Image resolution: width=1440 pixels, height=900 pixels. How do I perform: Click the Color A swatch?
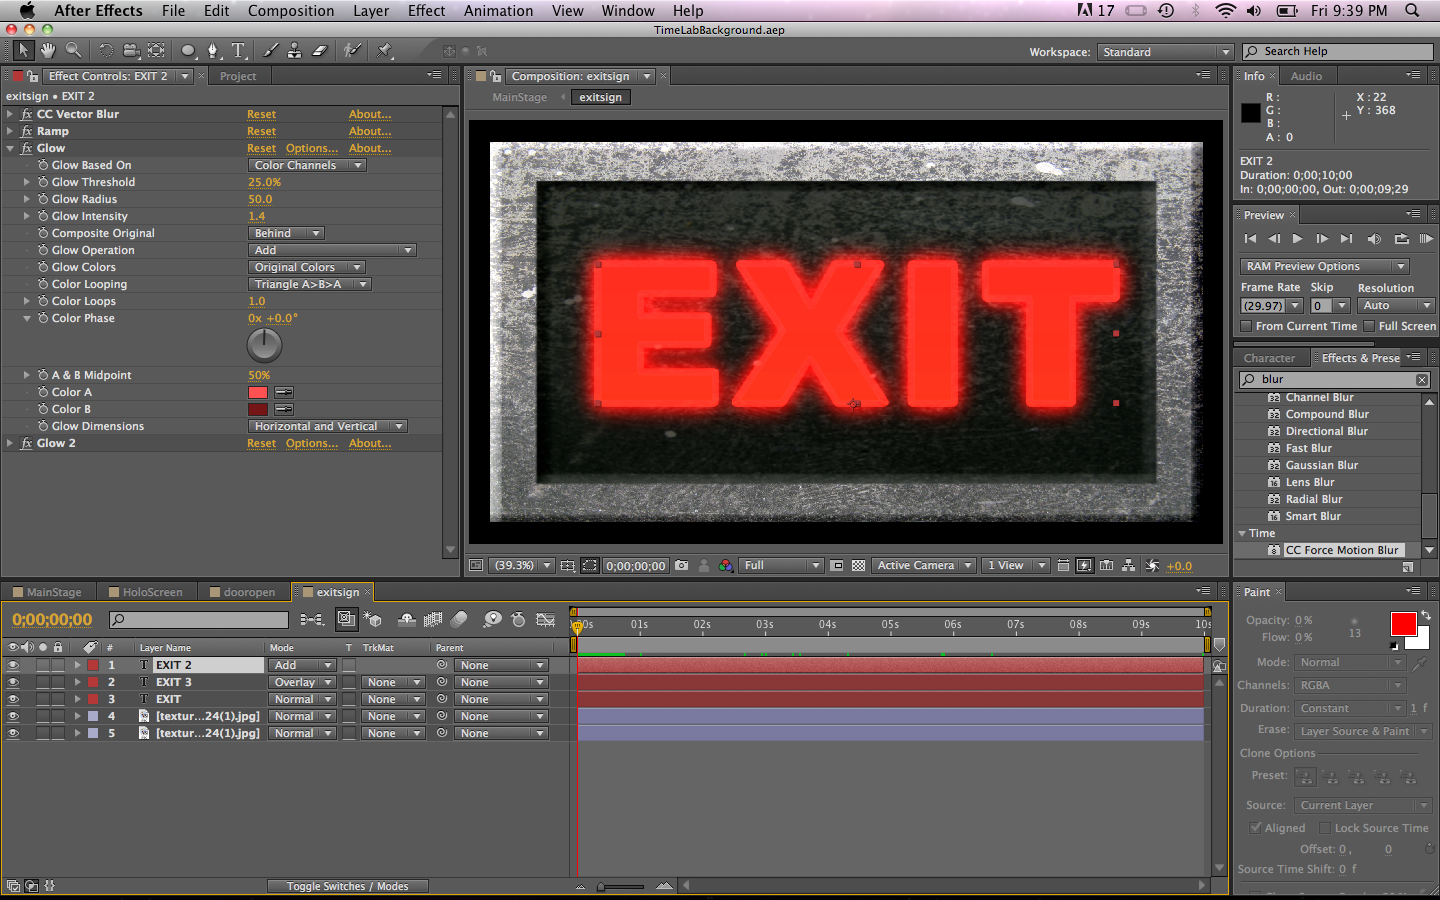click(x=258, y=392)
